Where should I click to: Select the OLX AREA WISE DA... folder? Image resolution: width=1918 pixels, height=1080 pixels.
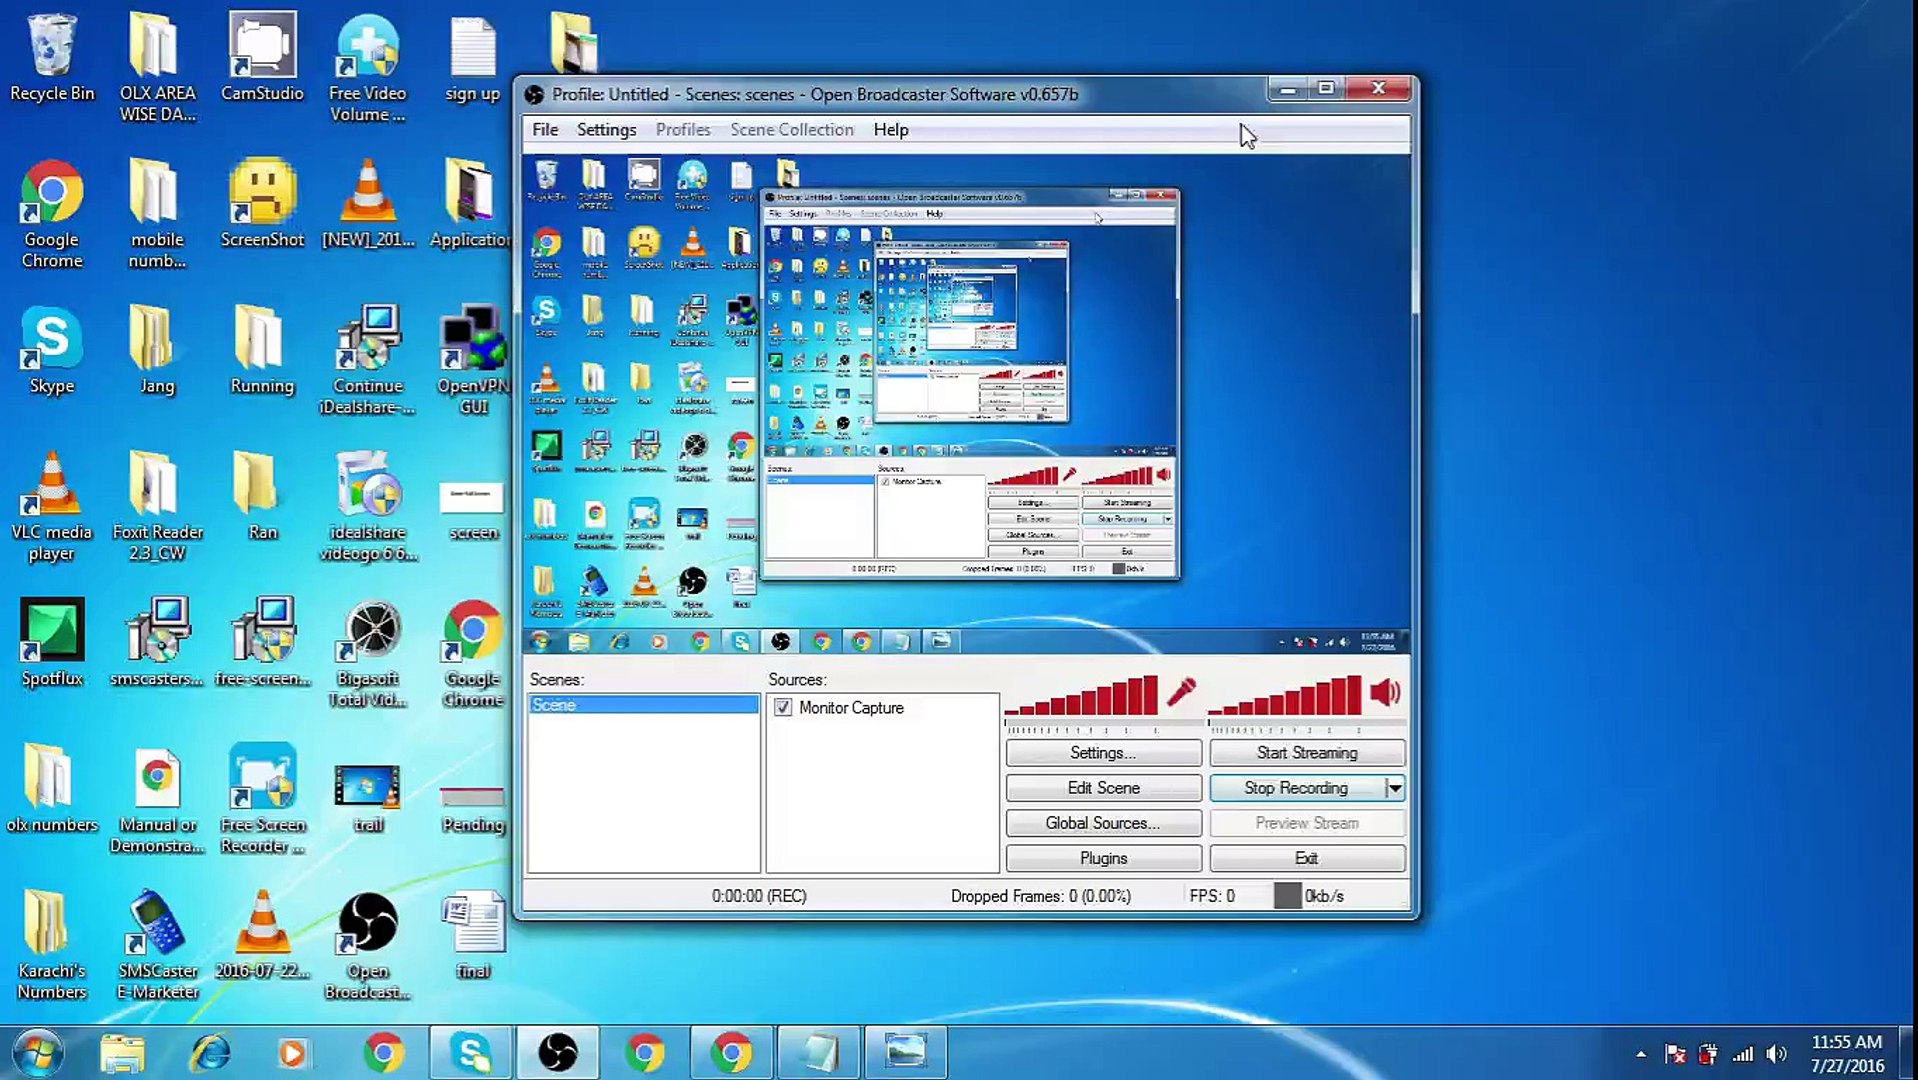pyautogui.click(x=157, y=68)
